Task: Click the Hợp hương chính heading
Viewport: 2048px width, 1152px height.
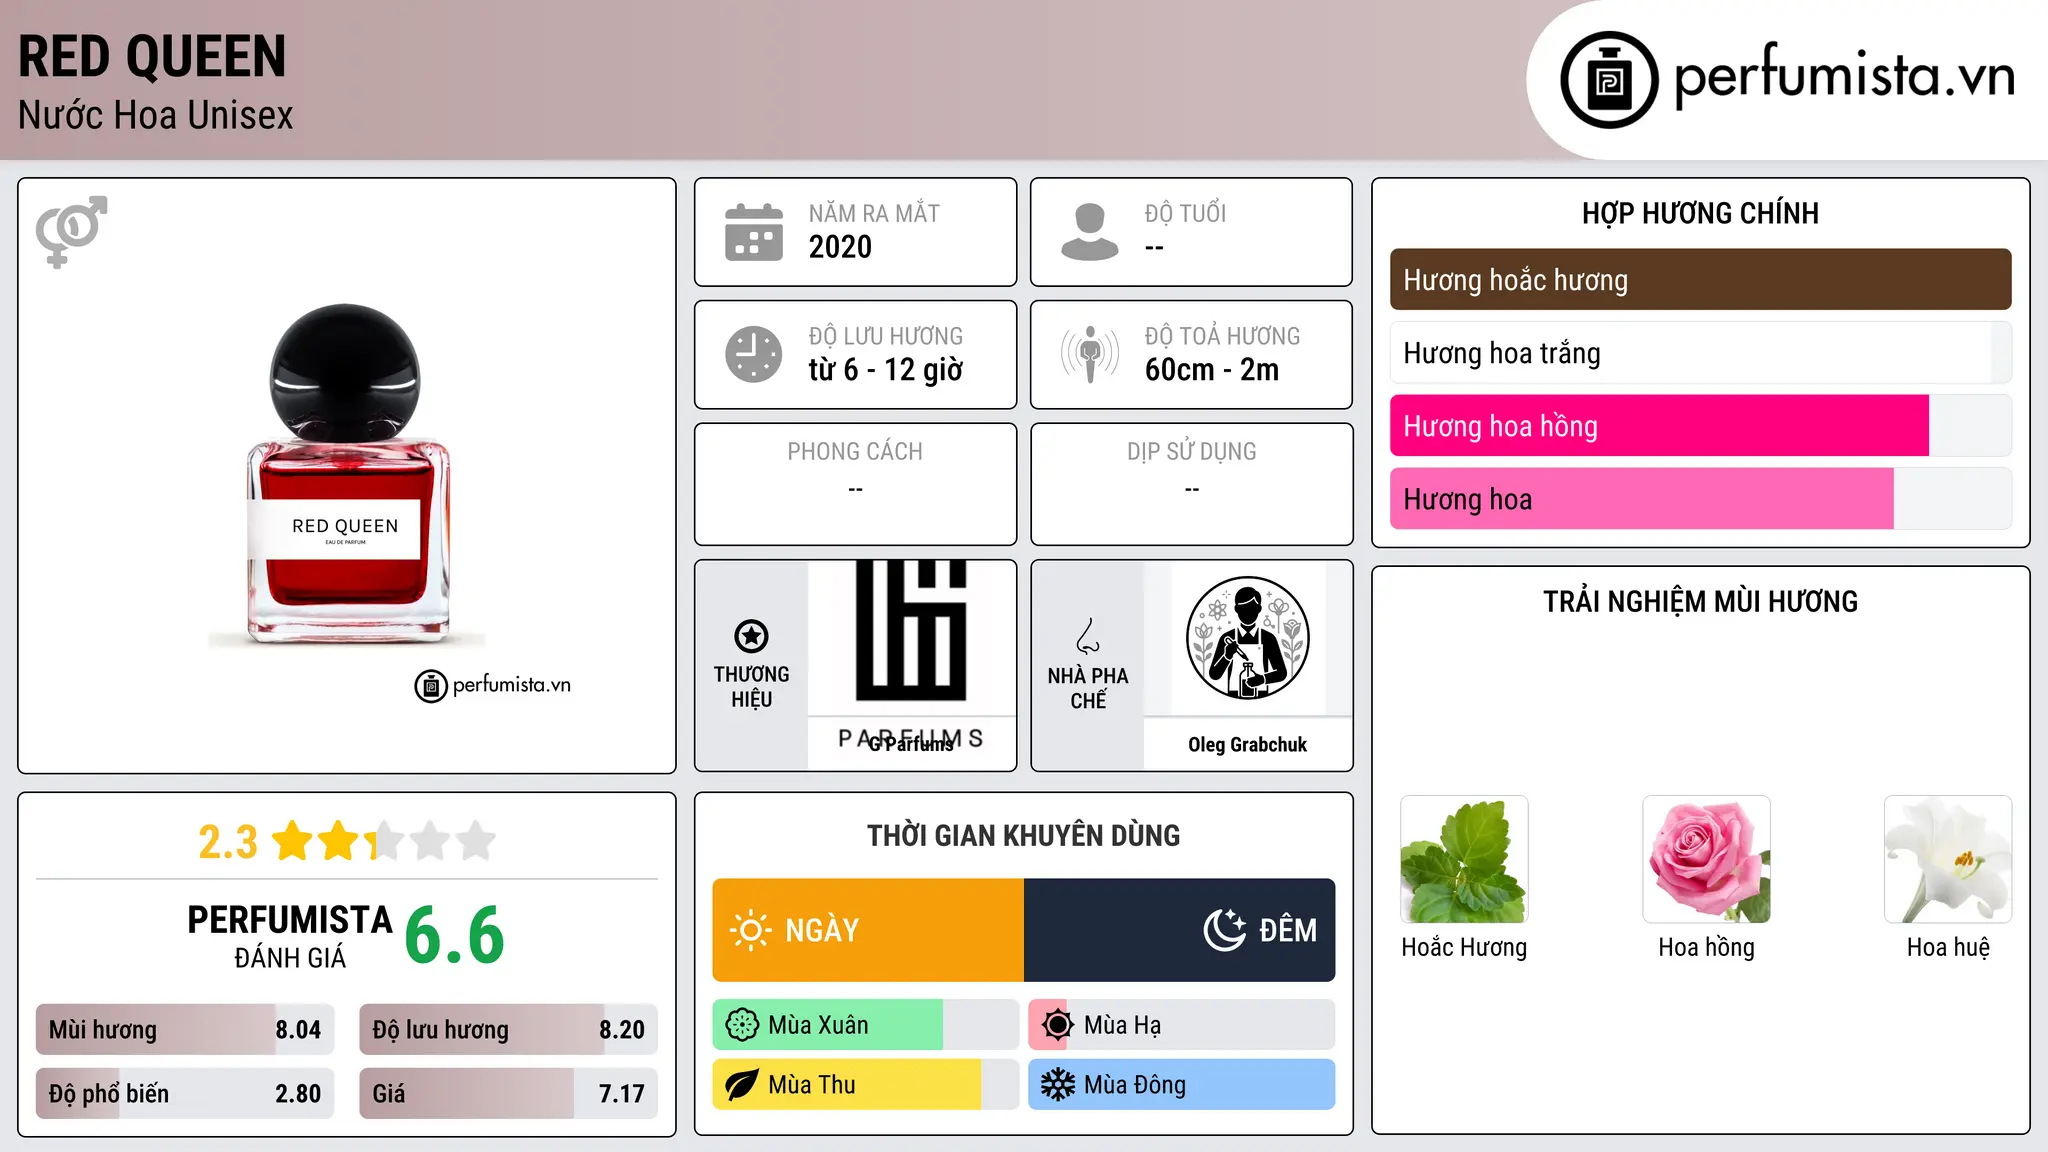Action: point(1700,213)
